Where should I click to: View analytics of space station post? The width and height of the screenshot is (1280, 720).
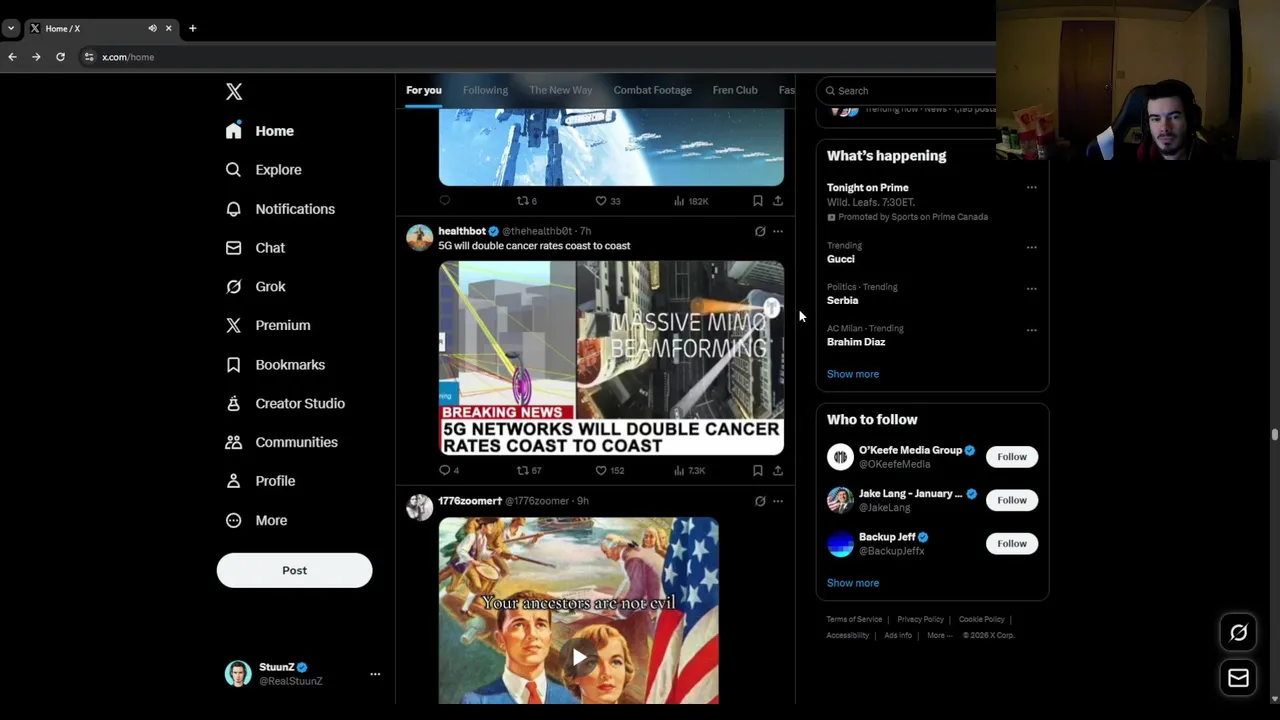click(x=690, y=201)
